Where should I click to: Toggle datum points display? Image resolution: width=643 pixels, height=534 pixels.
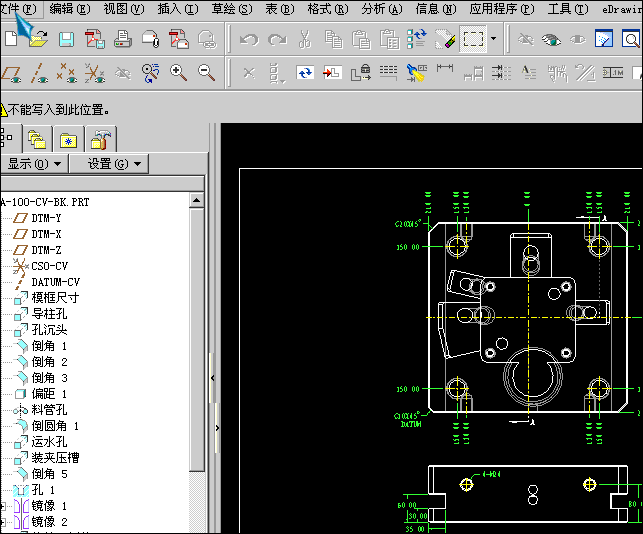coord(67,74)
